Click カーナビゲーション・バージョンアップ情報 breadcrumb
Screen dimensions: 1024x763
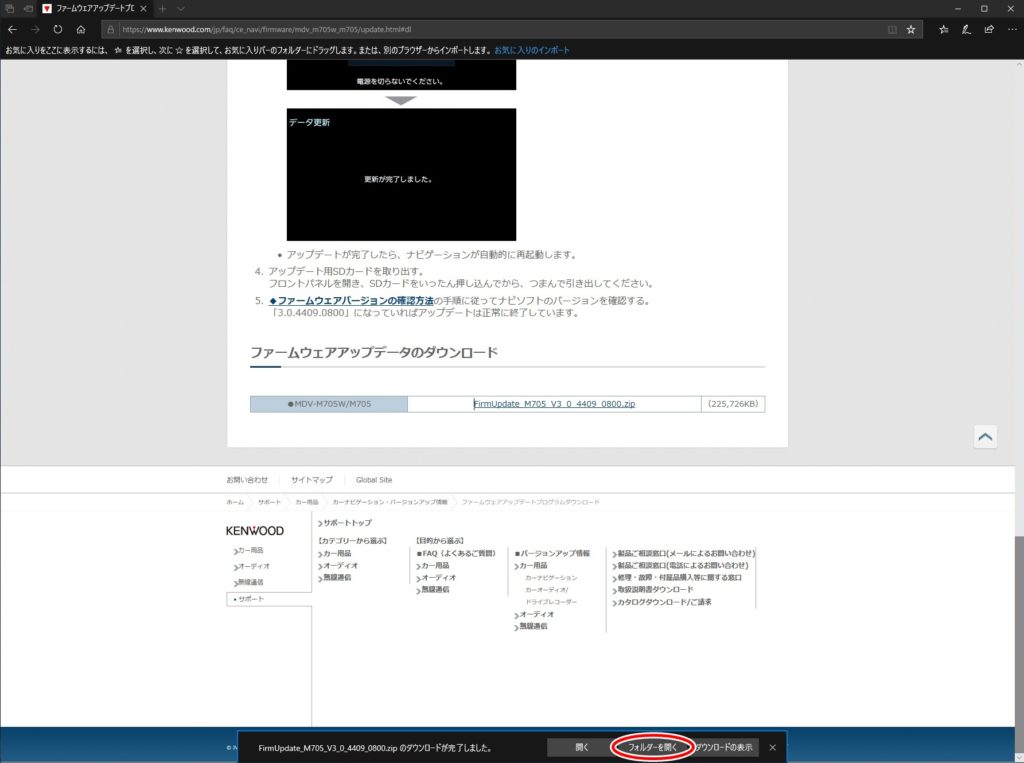(390, 502)
